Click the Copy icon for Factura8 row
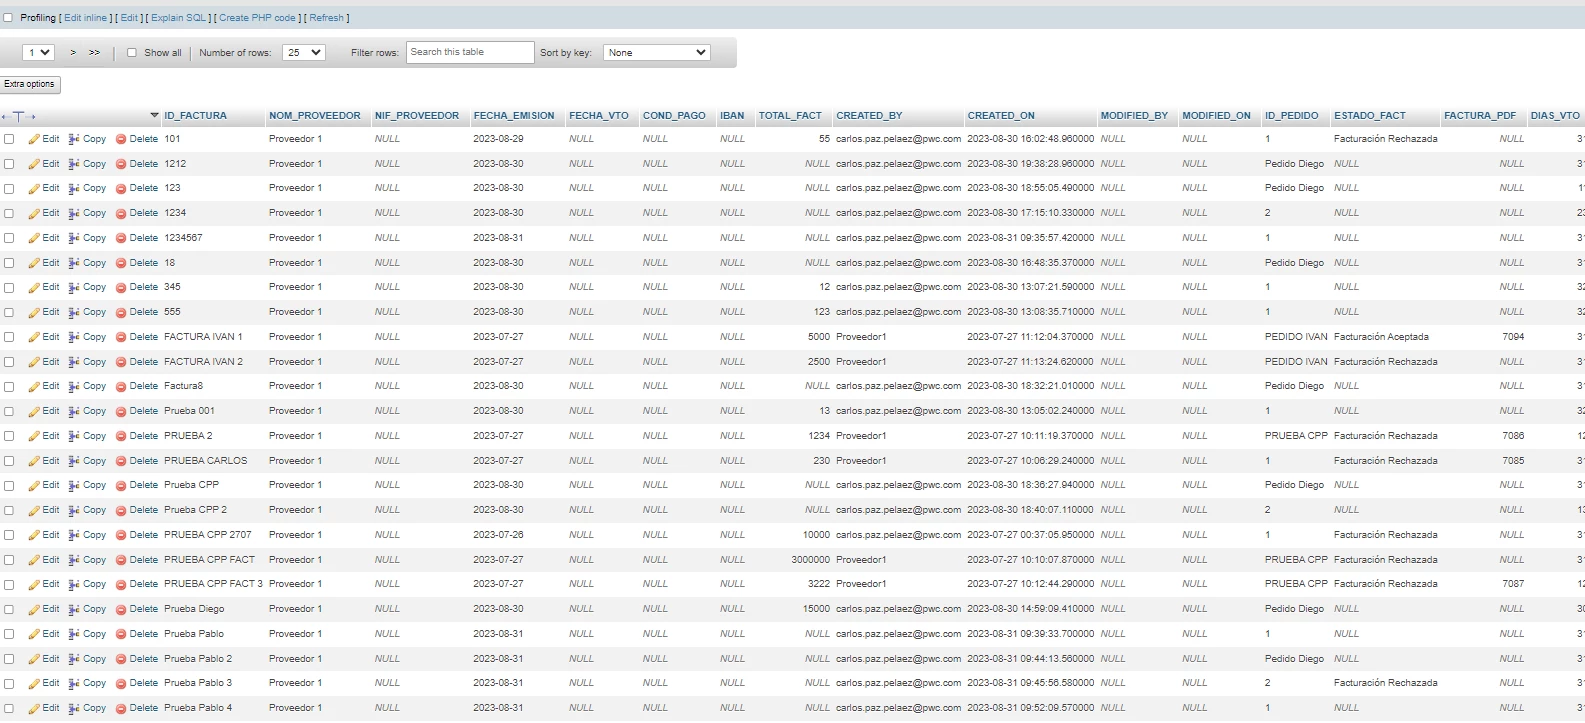 click(74, 386)
